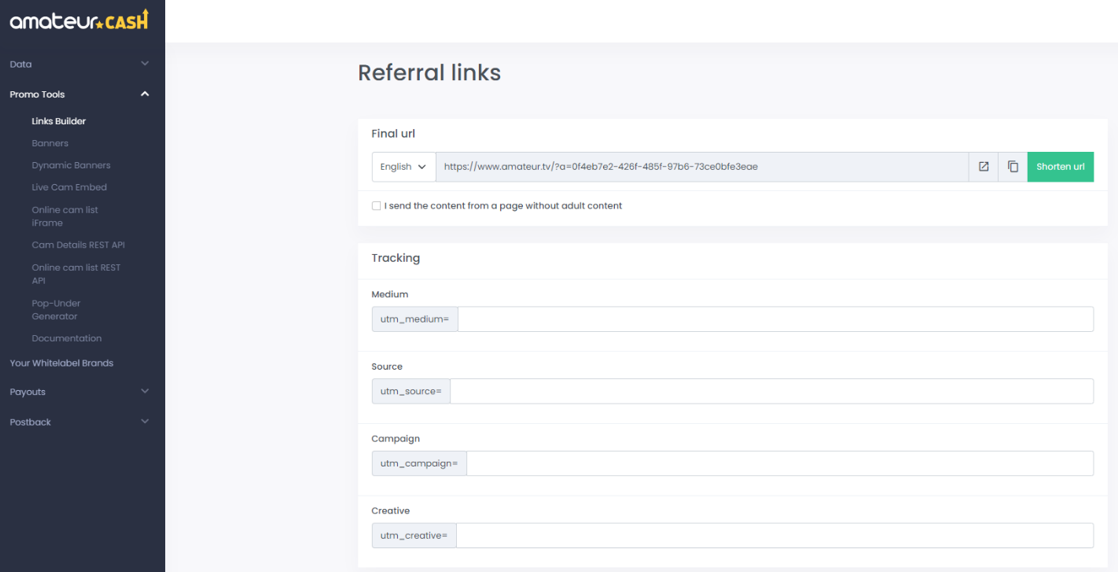Open Online cam list REST API

(x=76, y=274)
